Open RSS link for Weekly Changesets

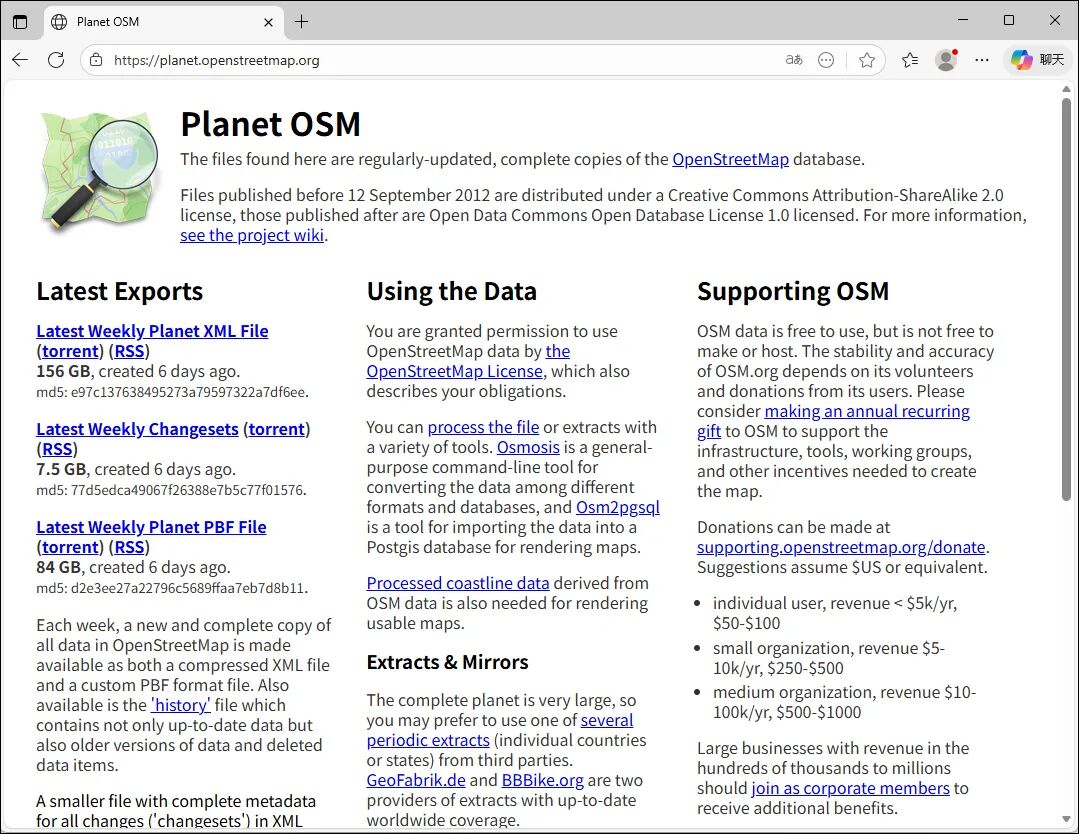pyautogui.click(x=57, y=449)
